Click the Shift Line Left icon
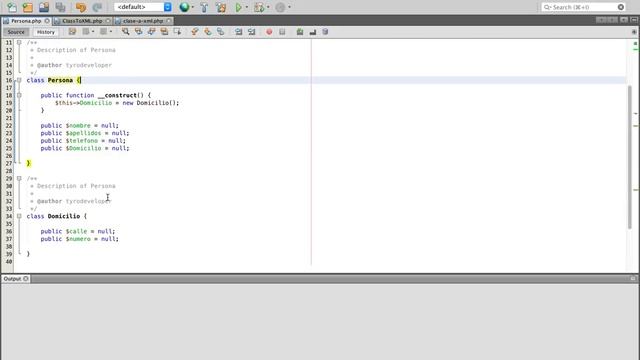Viewport: 640px width, 360px height. [x=238, y=32]
